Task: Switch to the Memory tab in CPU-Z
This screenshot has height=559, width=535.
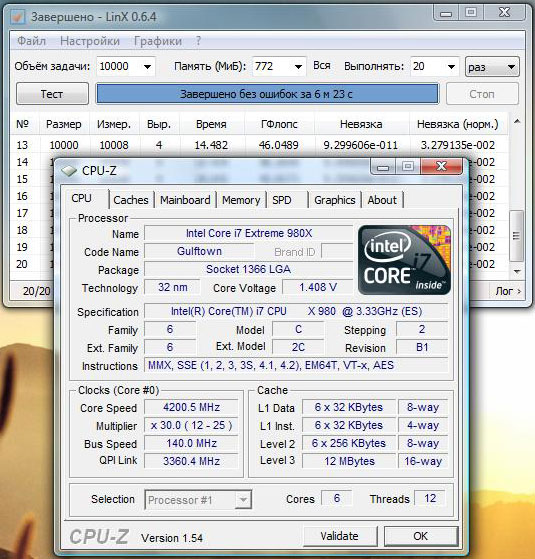Action: coord(241,200)
